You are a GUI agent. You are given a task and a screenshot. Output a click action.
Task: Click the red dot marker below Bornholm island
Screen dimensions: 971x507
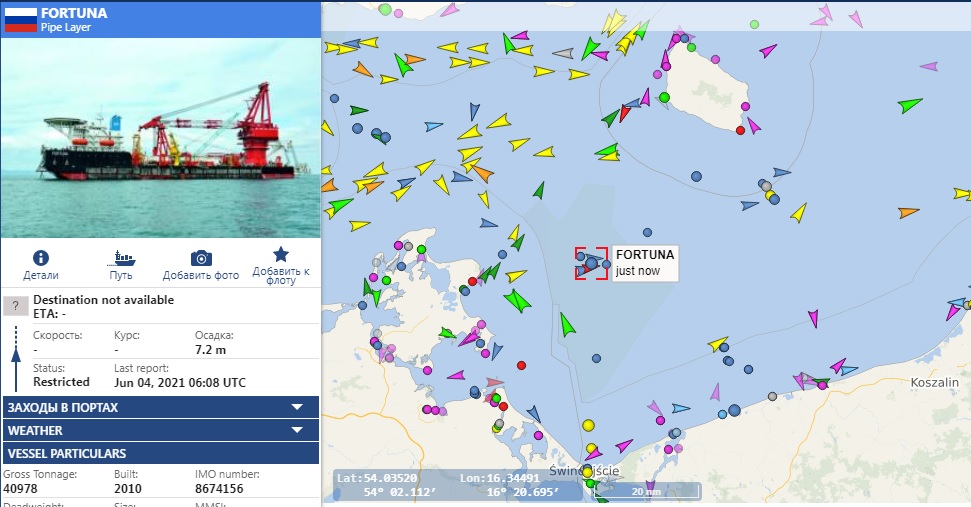click(740, 130)
